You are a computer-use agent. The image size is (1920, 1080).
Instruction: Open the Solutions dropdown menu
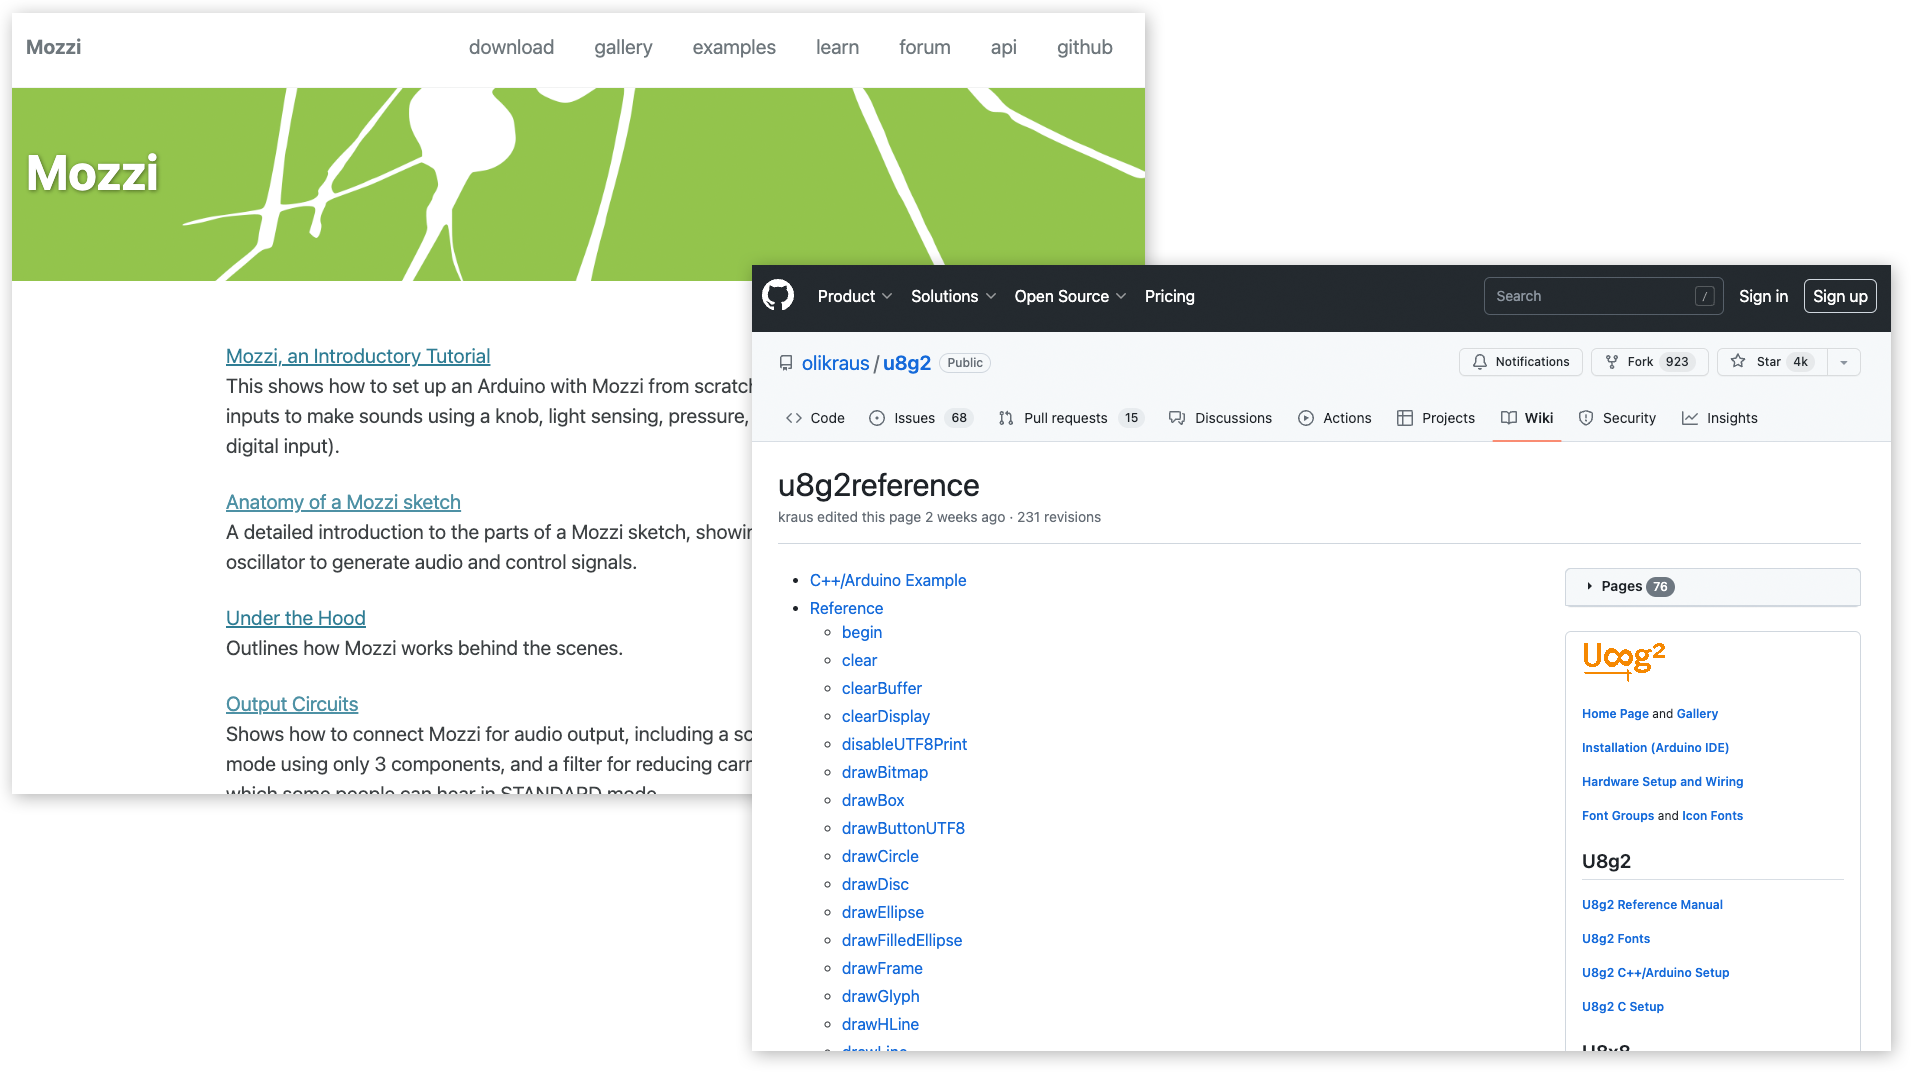pos(953,296)
